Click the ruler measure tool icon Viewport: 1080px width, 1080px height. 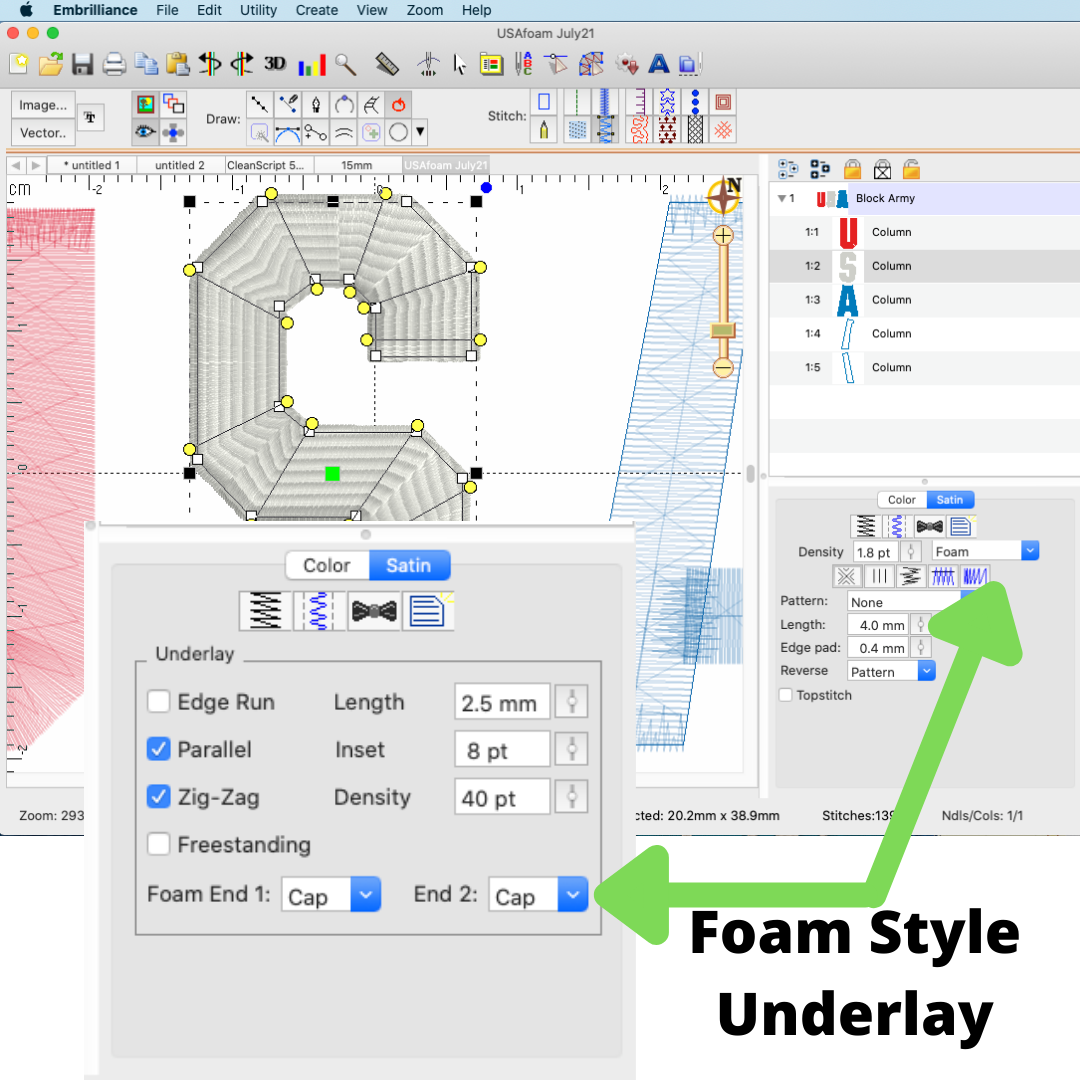pyautogui.click(x=387, y=65)
